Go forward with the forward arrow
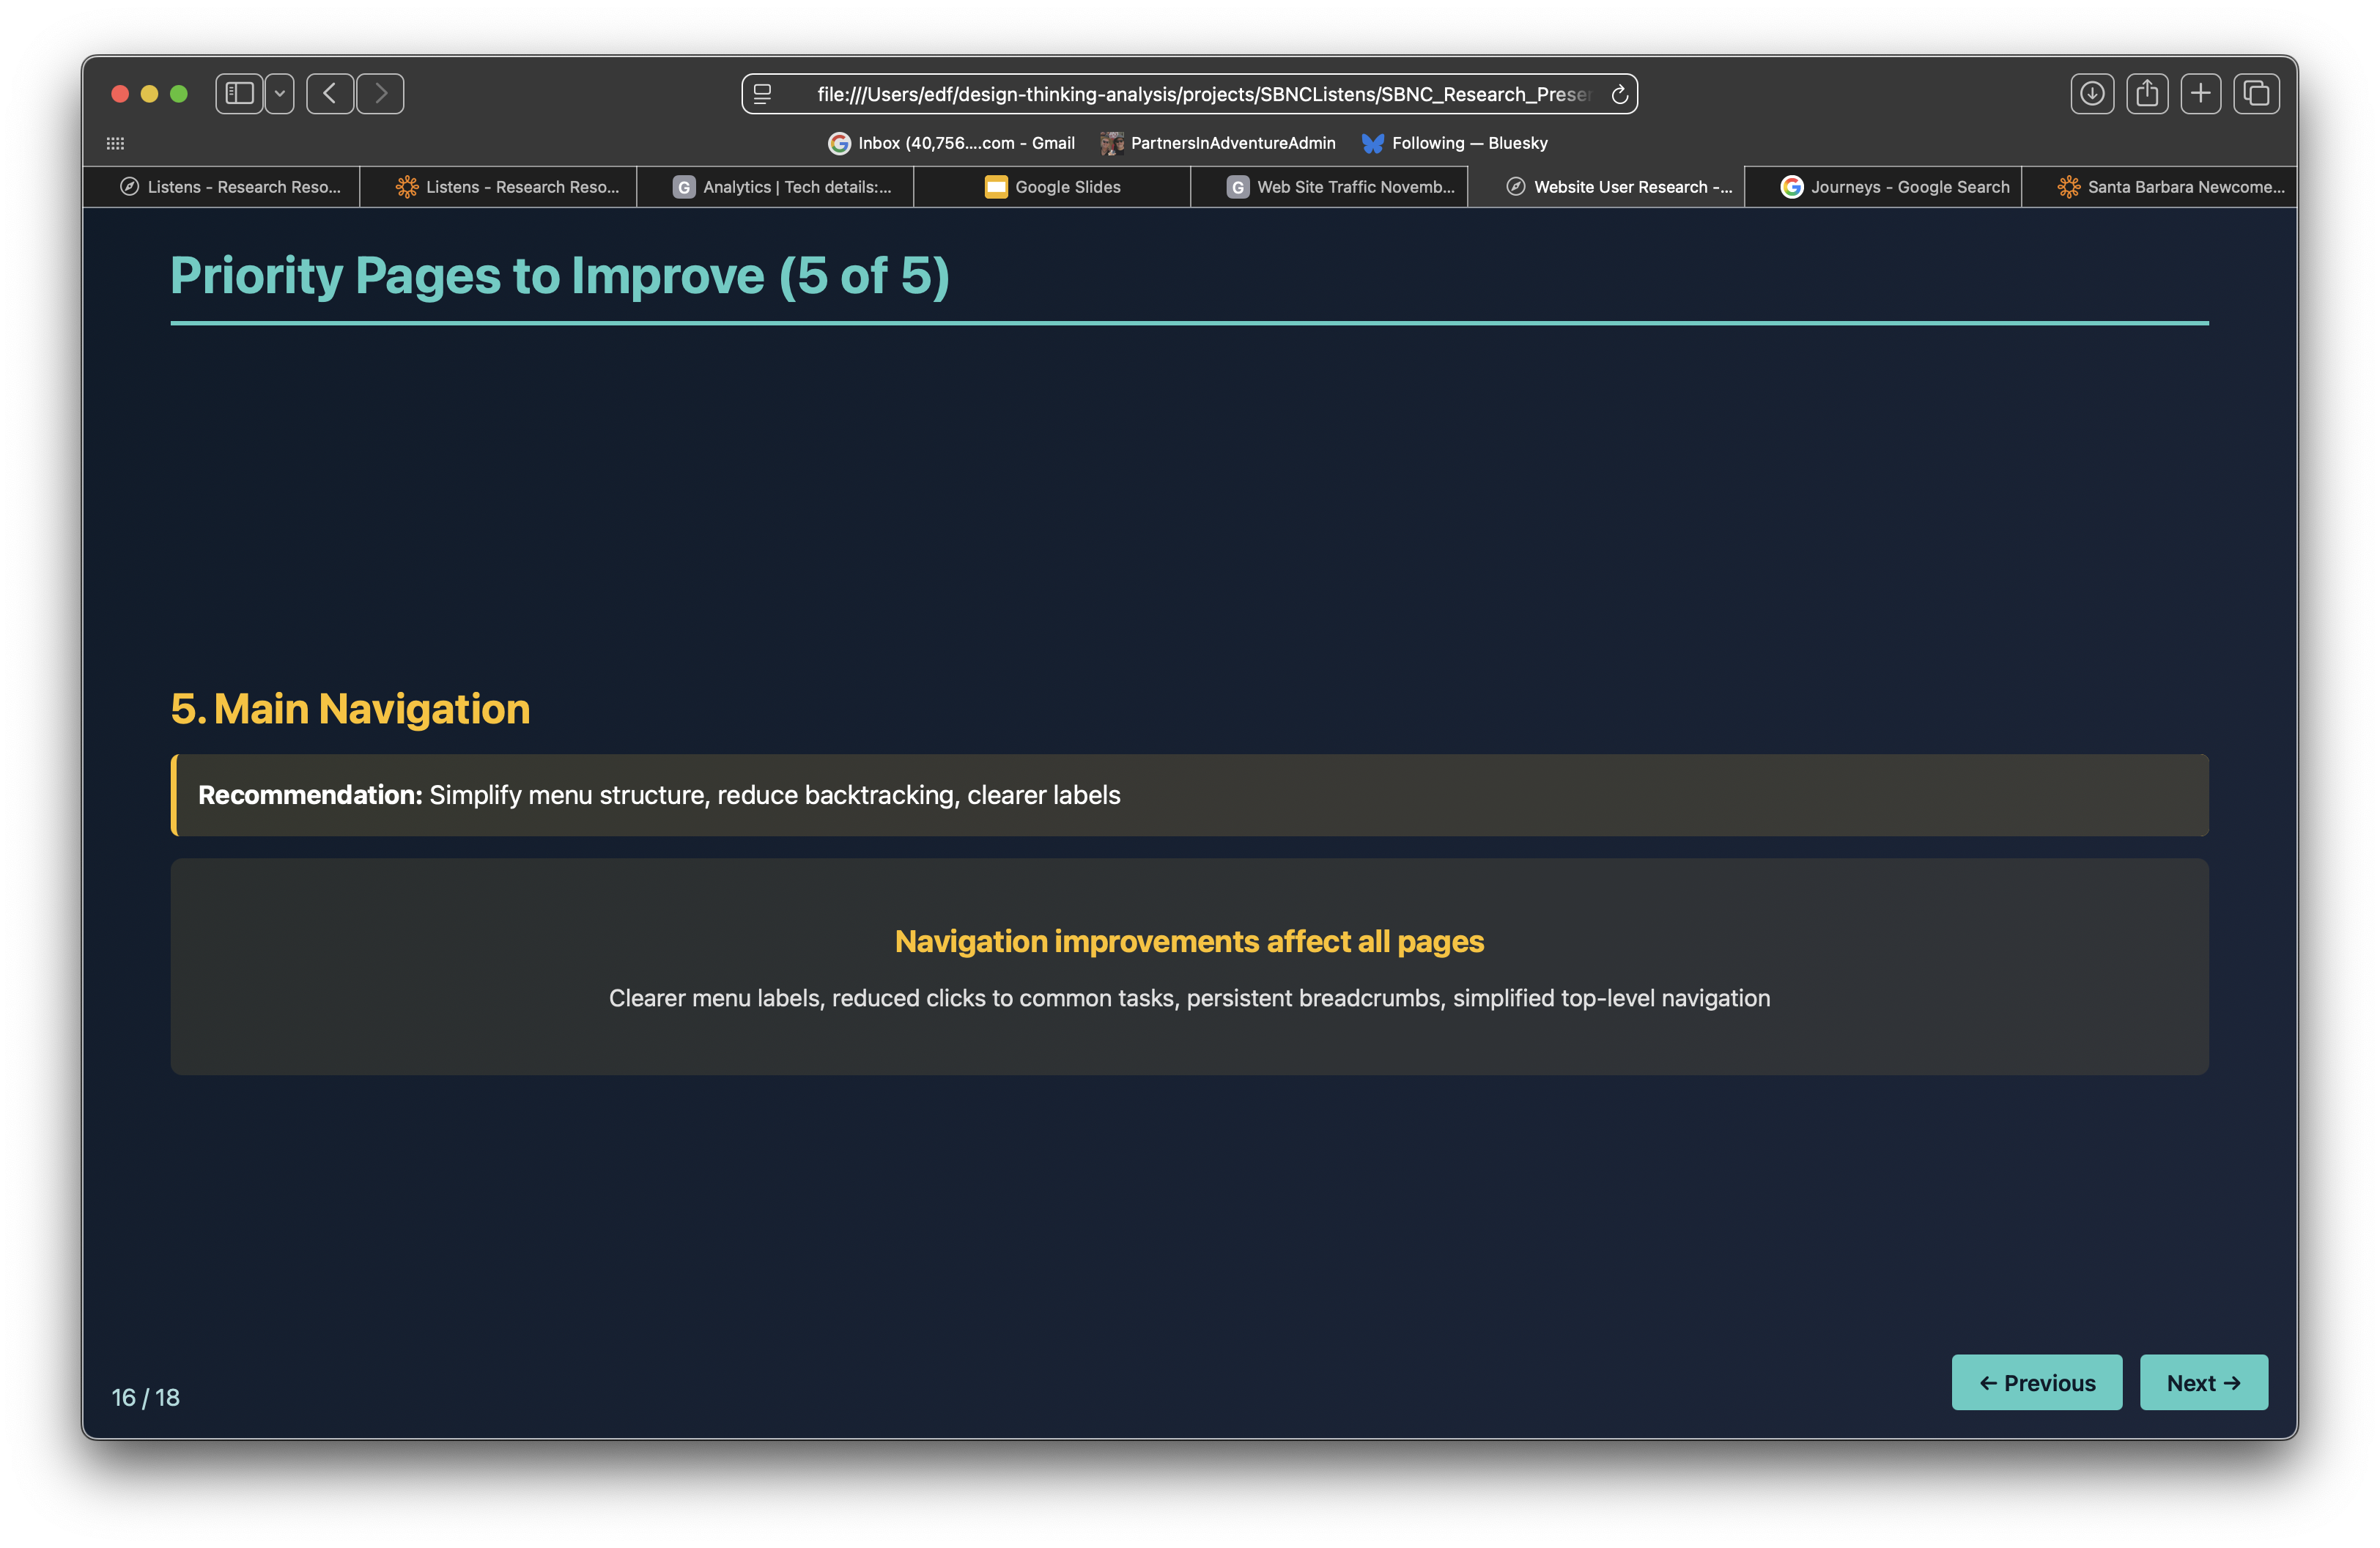 tap(380, 94)
